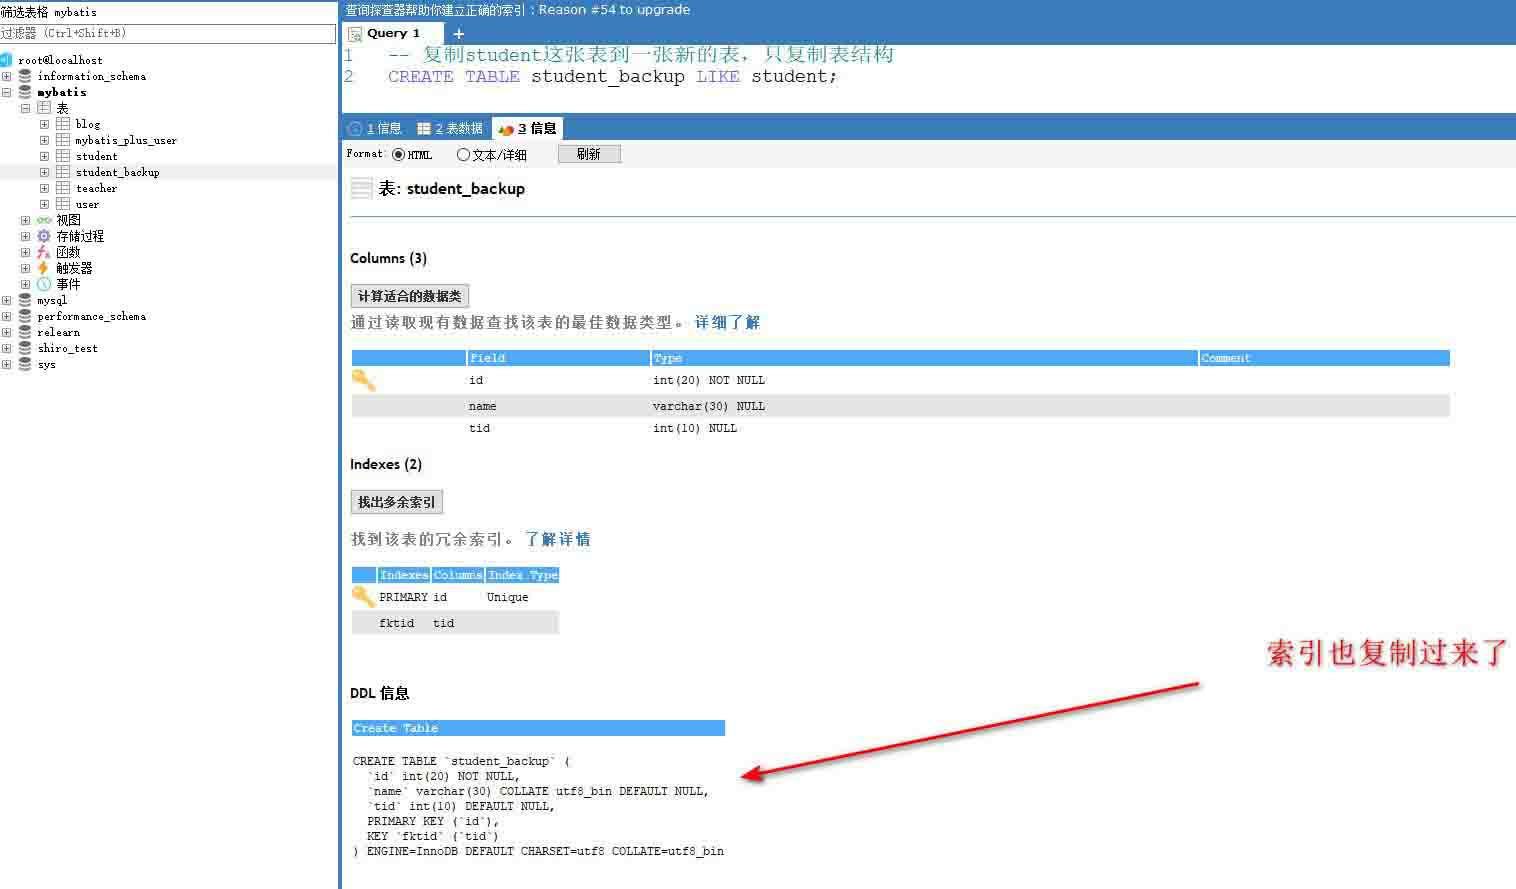Click the root@localhost connection icon

point(6,60)
